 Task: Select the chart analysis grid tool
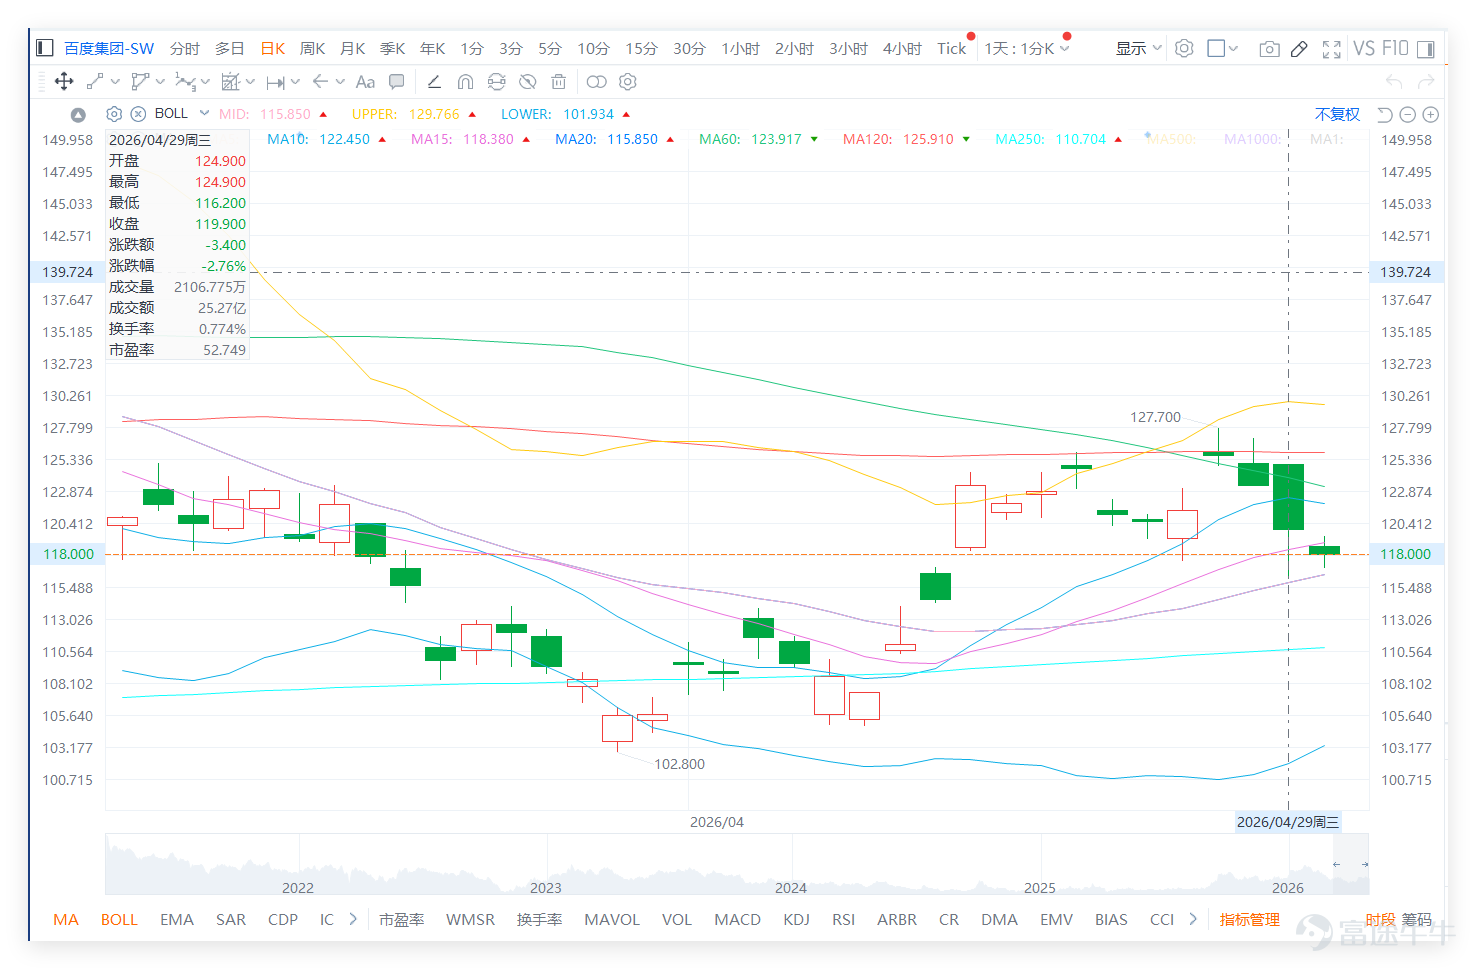tap(230, 82)
